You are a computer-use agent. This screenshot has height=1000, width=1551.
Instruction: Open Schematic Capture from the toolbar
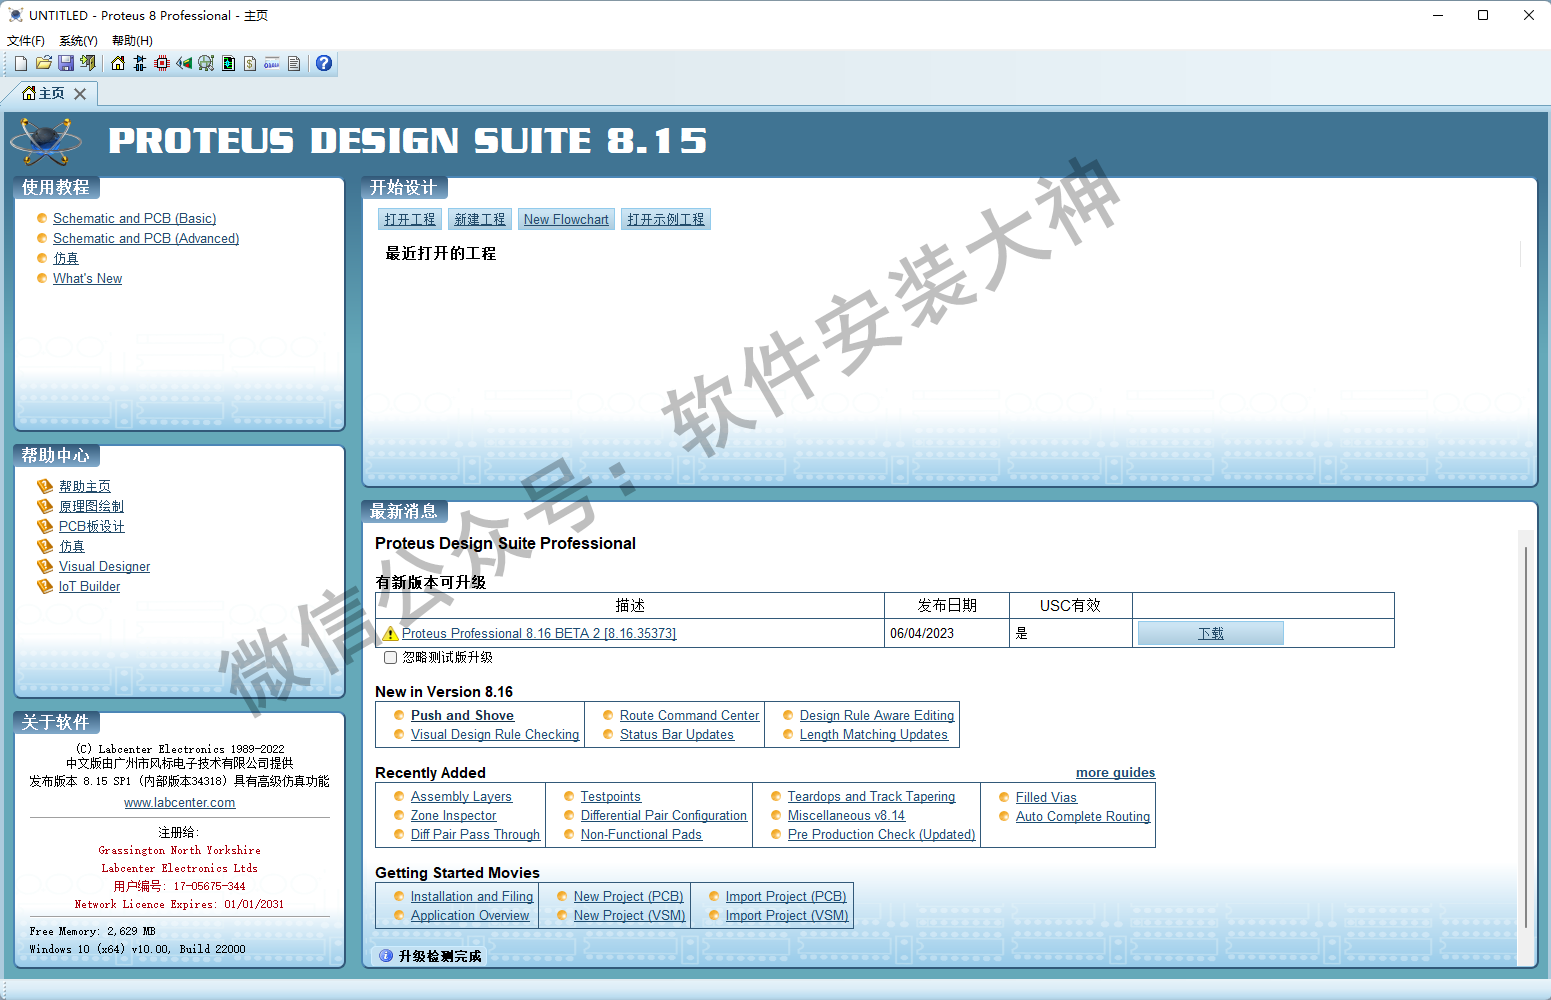coord(140,63)
